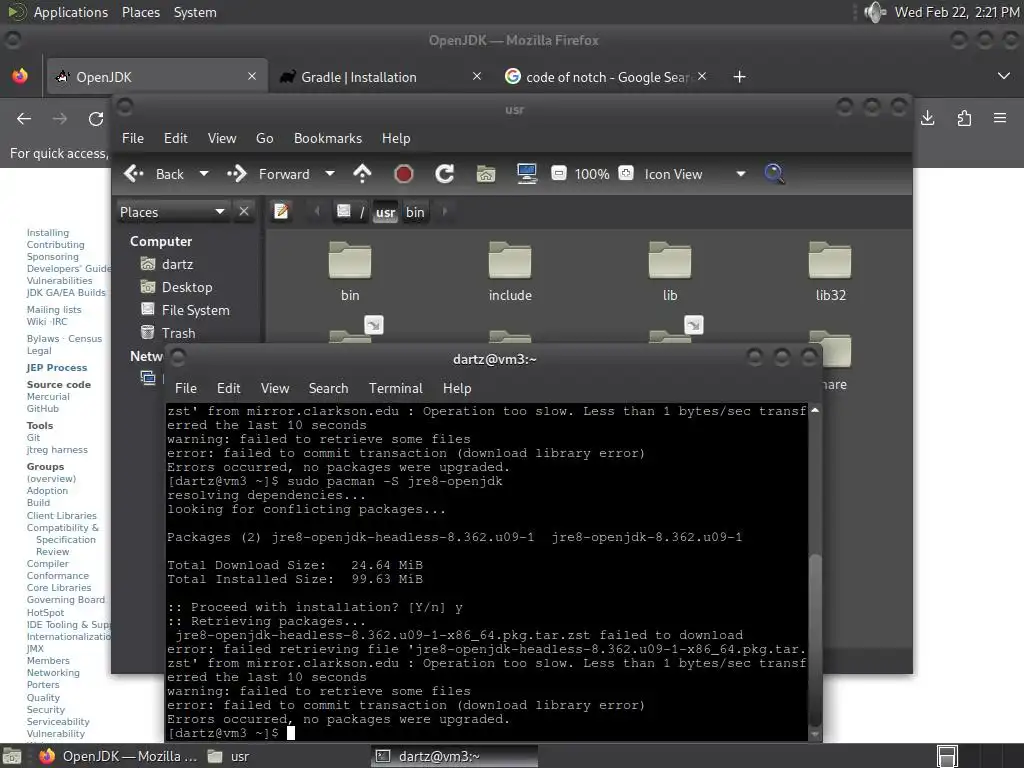
Task: Zoom in in the file manager
Action: point(626,174)
